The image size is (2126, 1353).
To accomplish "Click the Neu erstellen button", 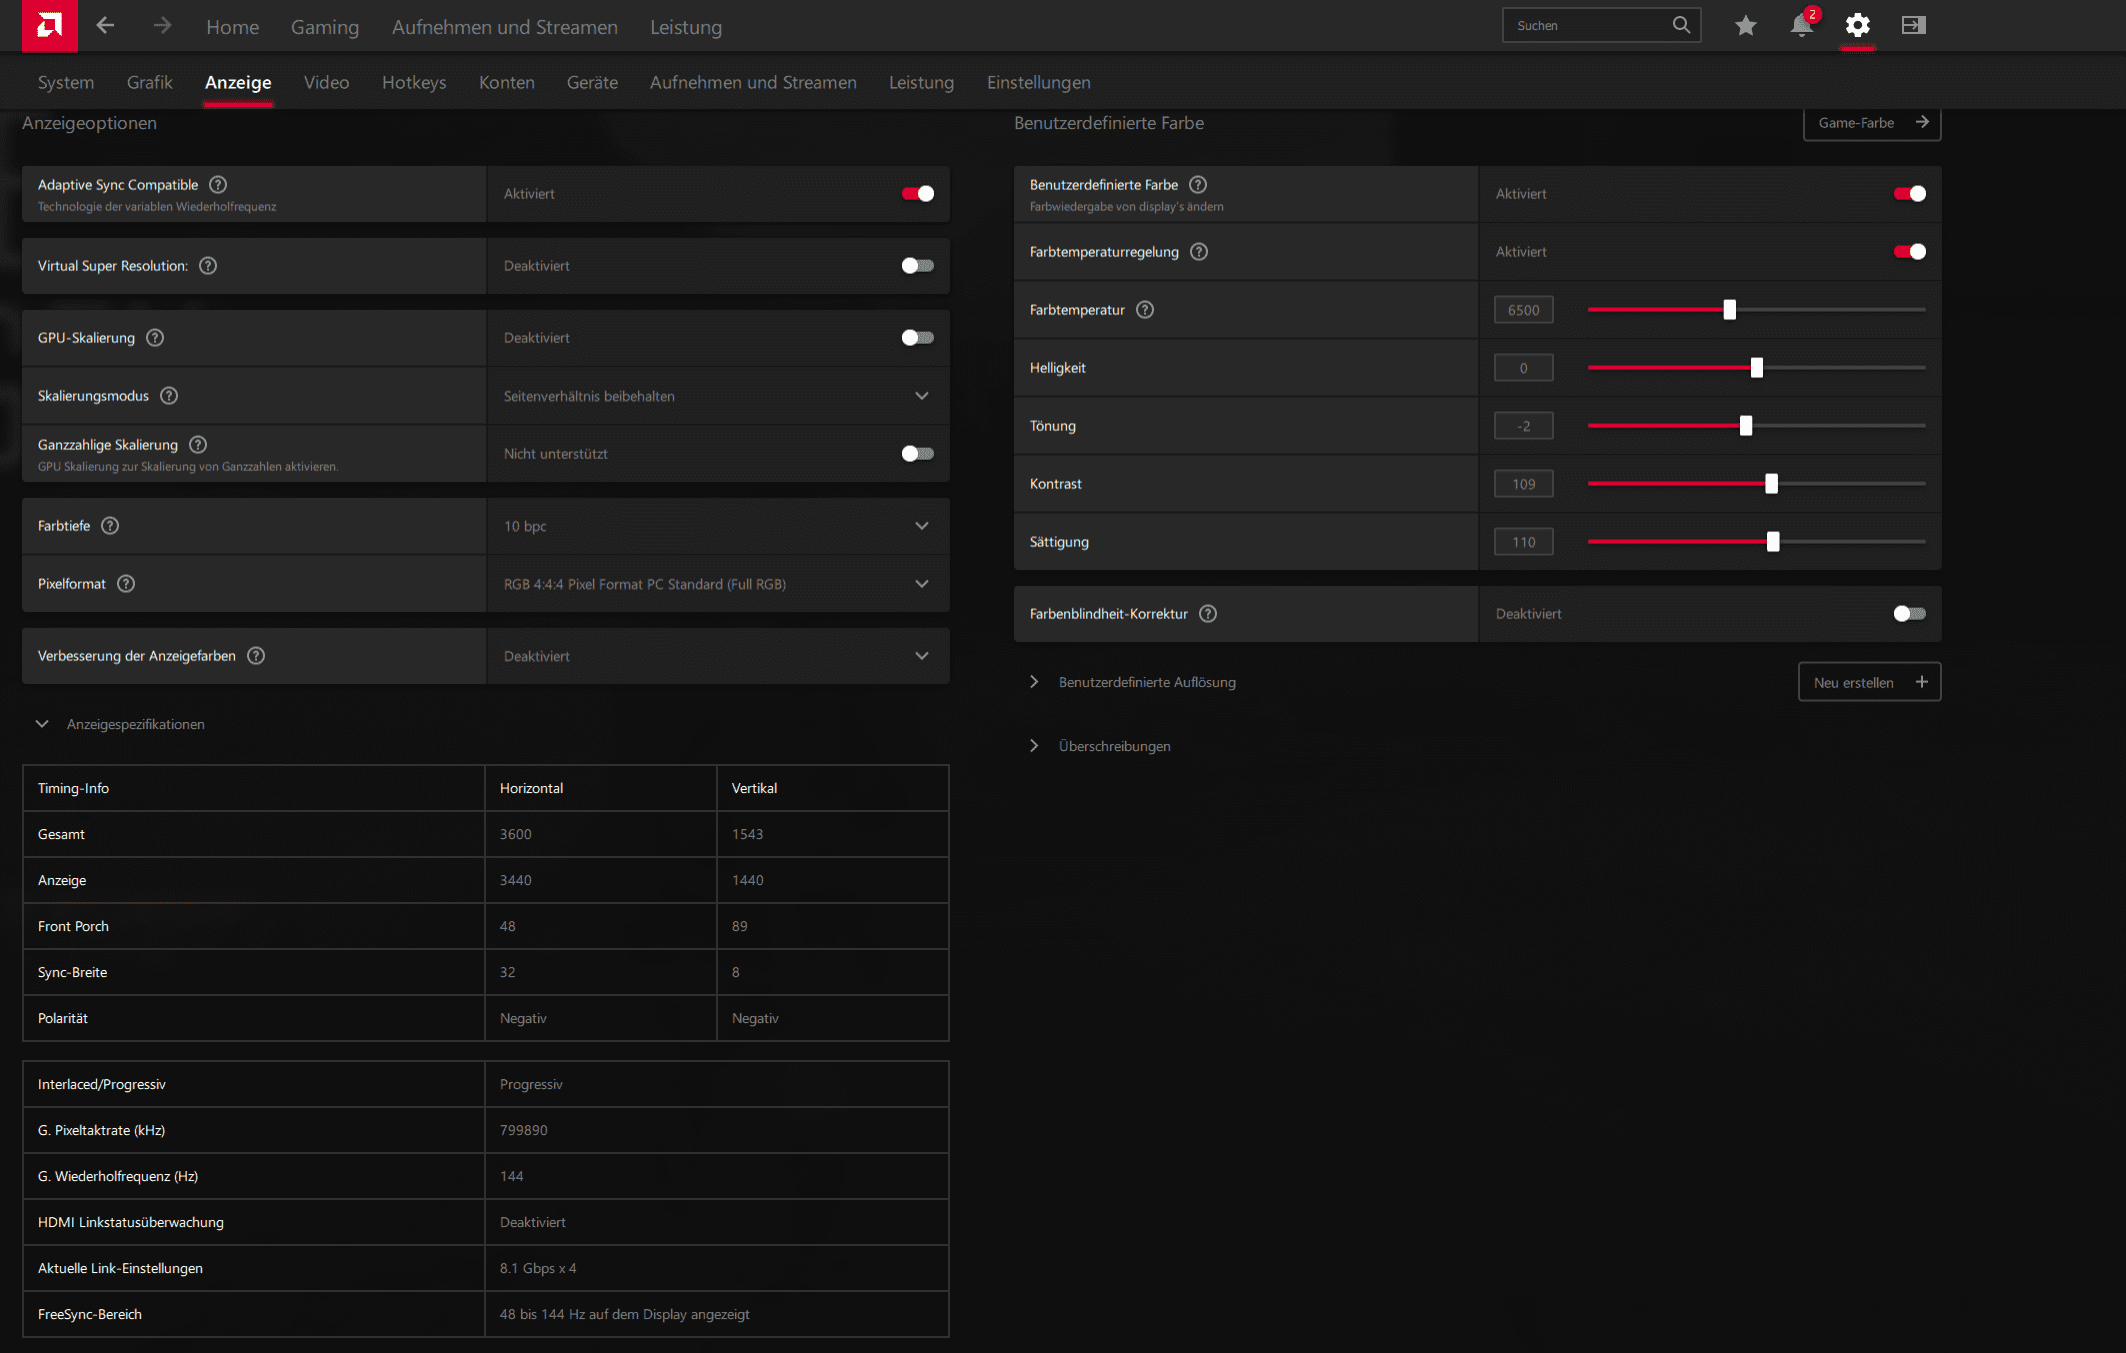I will pyautogui.click(x=1868, y=682).
